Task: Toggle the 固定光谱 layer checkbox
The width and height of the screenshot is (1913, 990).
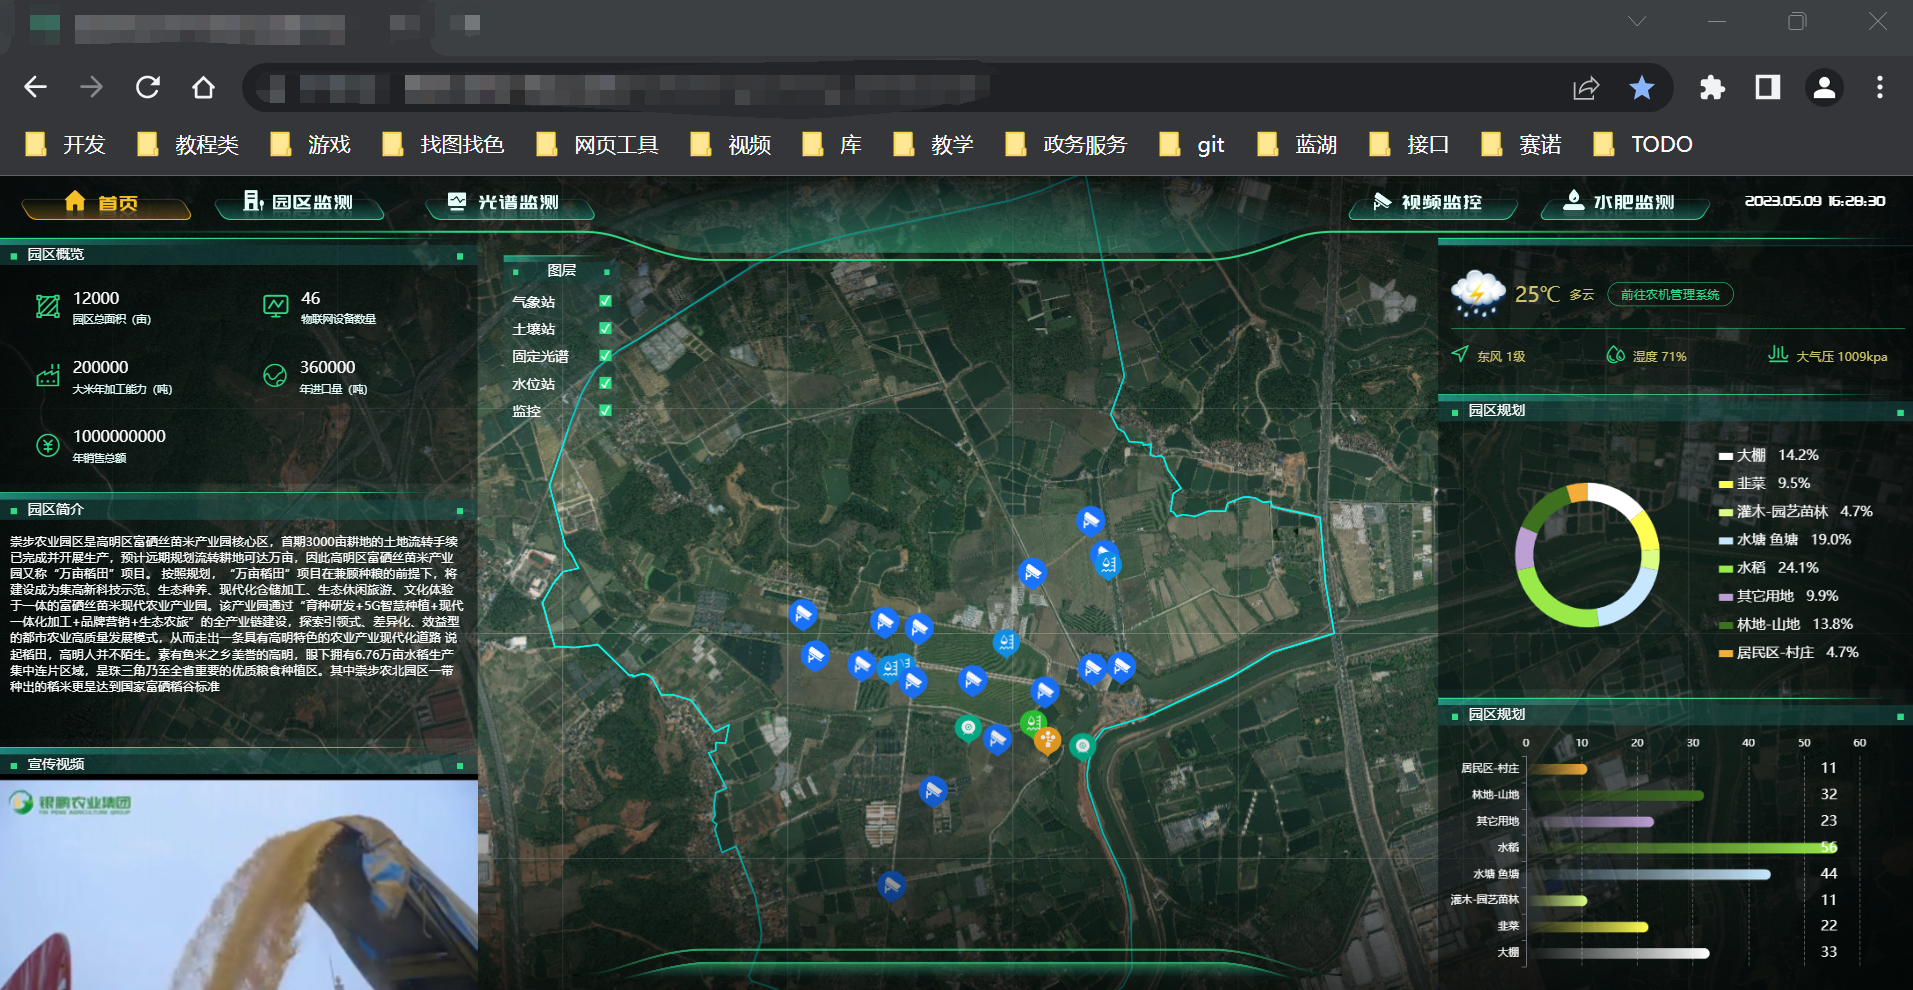Action: [x=605, y=356]
